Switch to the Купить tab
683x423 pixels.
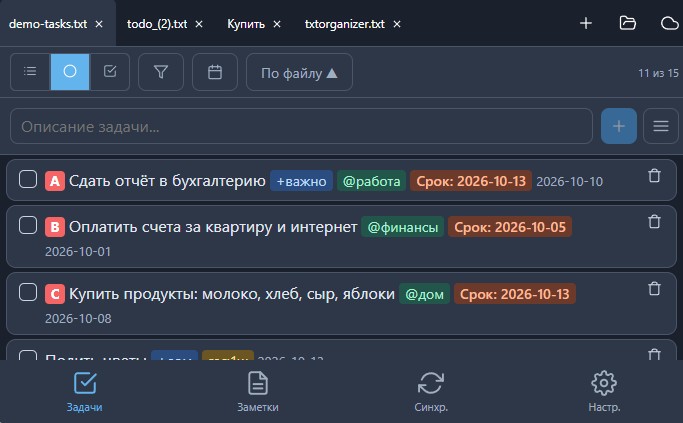[x=246, y=24]
